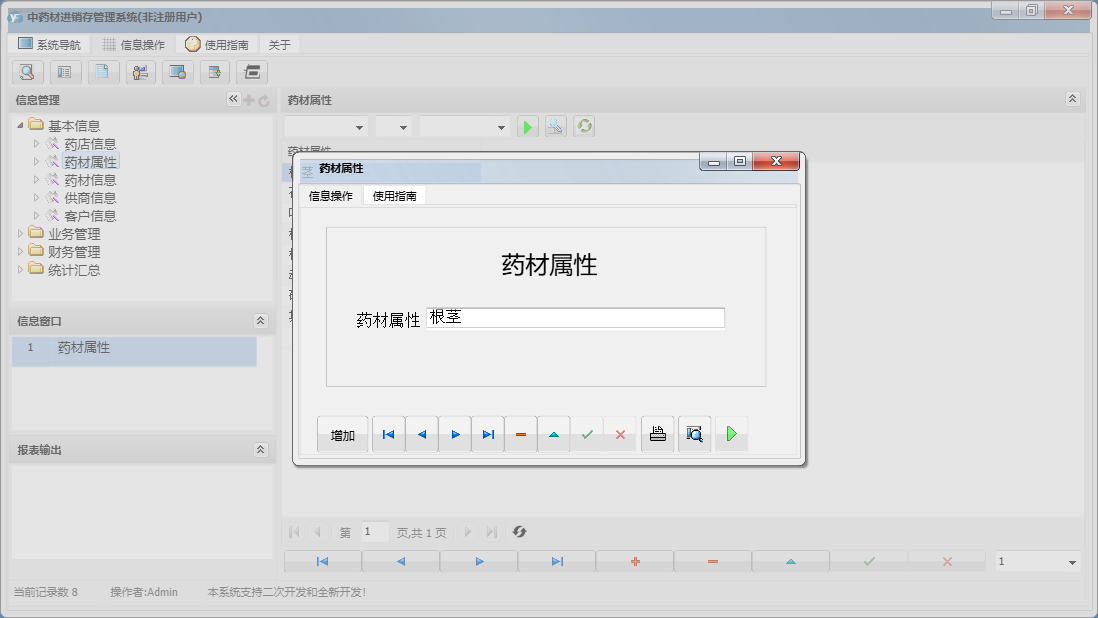Click the monitor/display icon on the toolbar
The height and width of the screenshot is (618, 1098).
[180, 72]
